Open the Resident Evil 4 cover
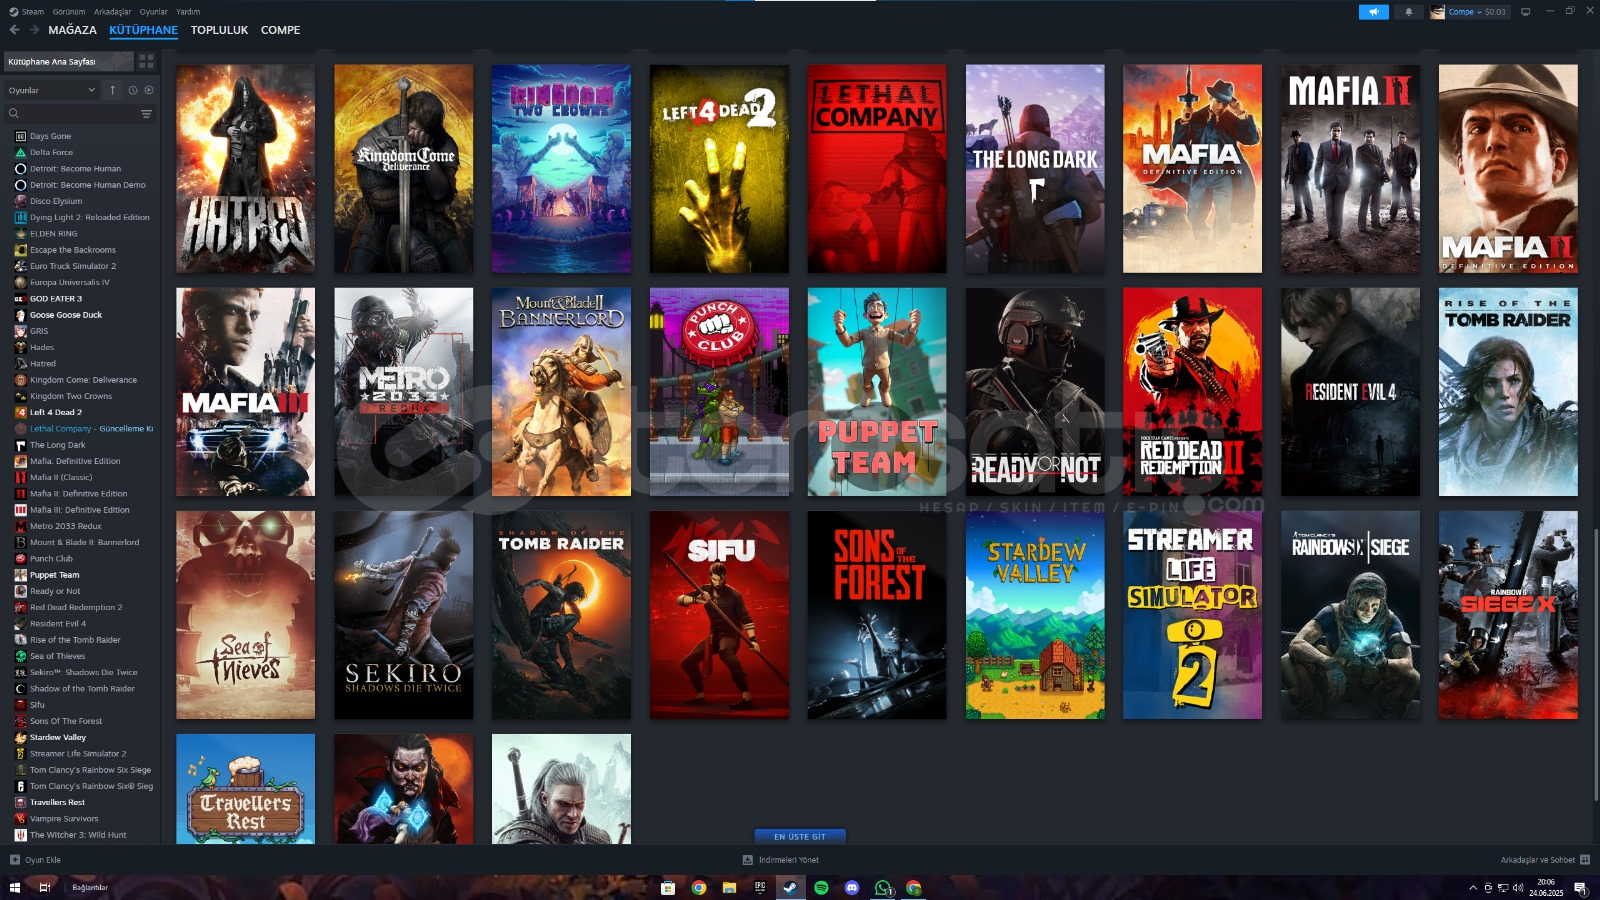This screenshot has width=1600, height=900. (1350, 392)
